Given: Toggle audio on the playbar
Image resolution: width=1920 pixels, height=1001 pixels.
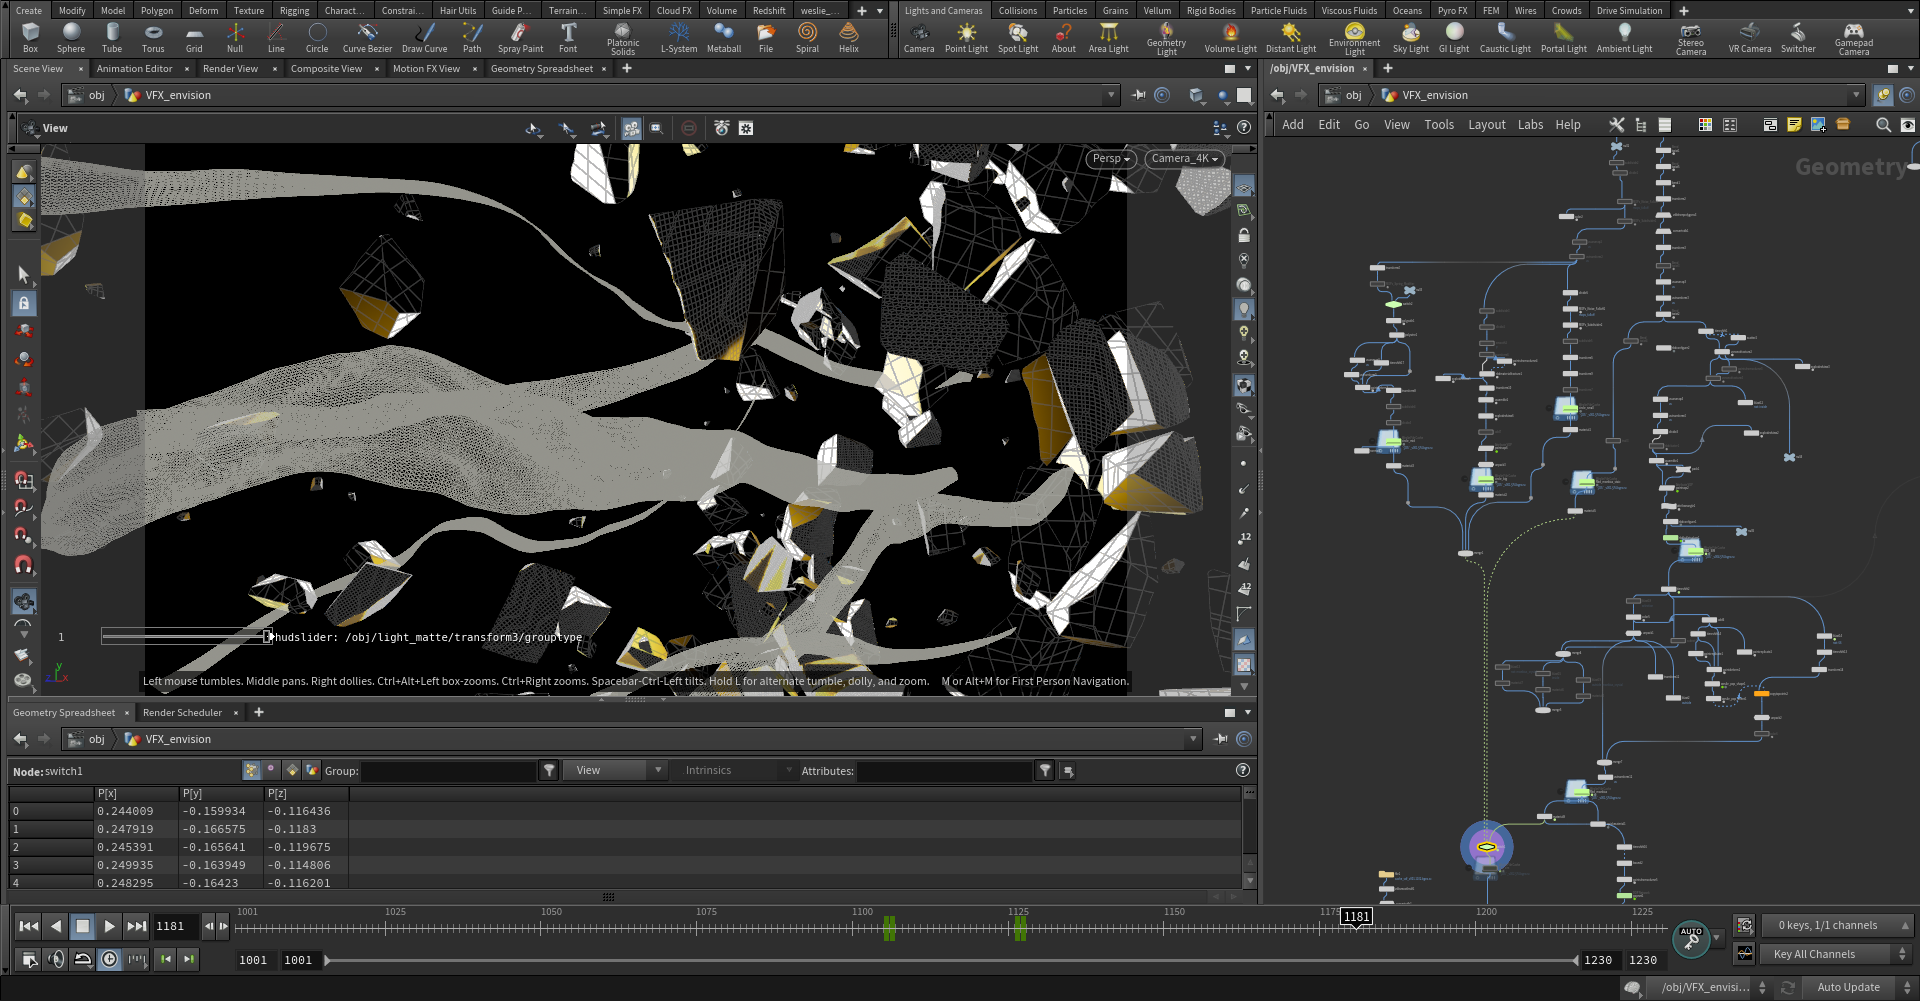Looking at the screenshot, I should tap(56, 960).
